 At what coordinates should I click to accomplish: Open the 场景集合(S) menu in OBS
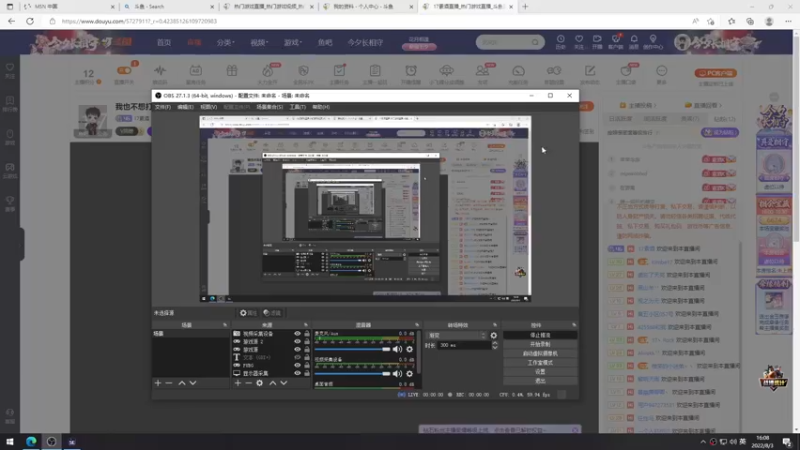[x=269, y=107]
